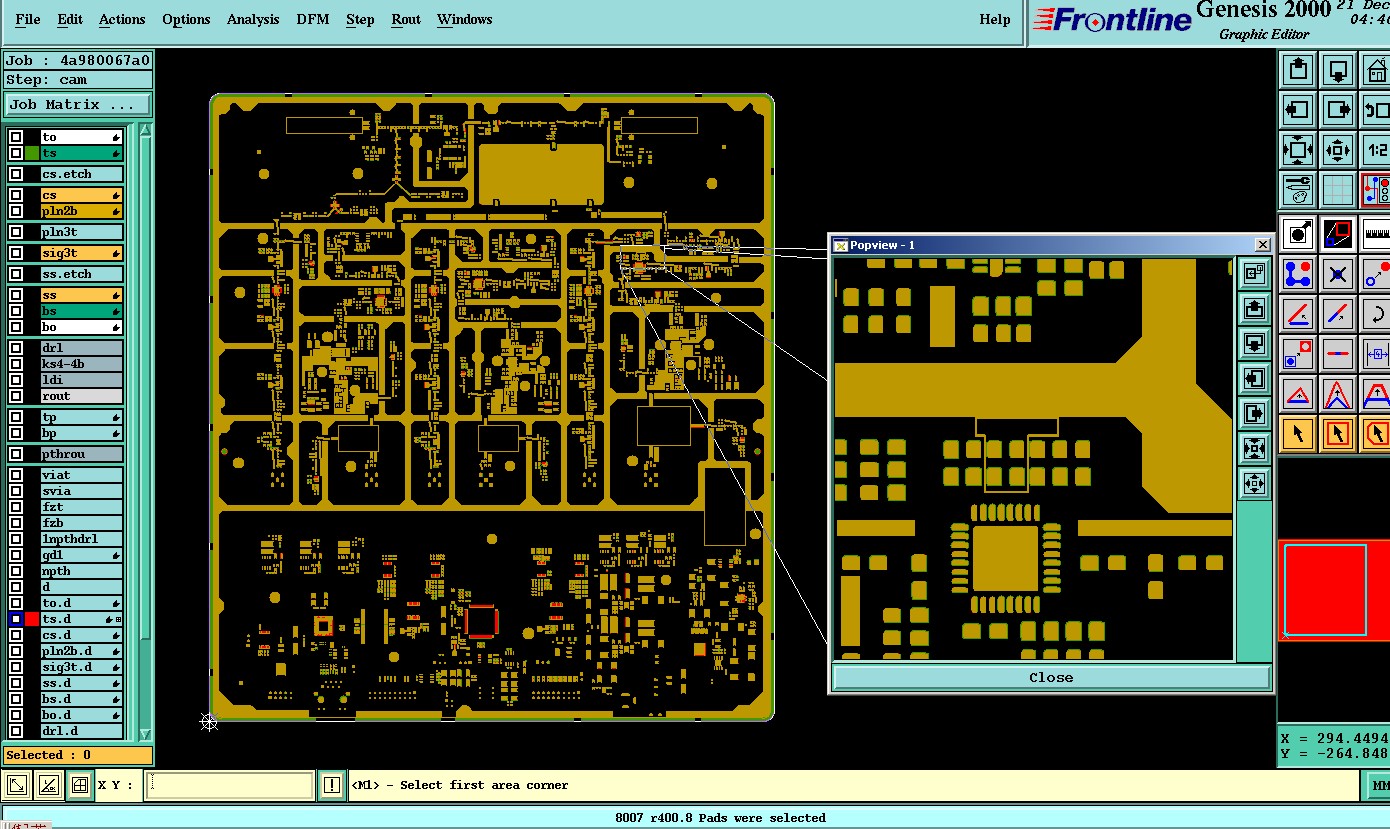The width and height of the screenshot is (1390, 829).
Task: Toggle display checkbox for layer to
Action: [x=16, y=137]
